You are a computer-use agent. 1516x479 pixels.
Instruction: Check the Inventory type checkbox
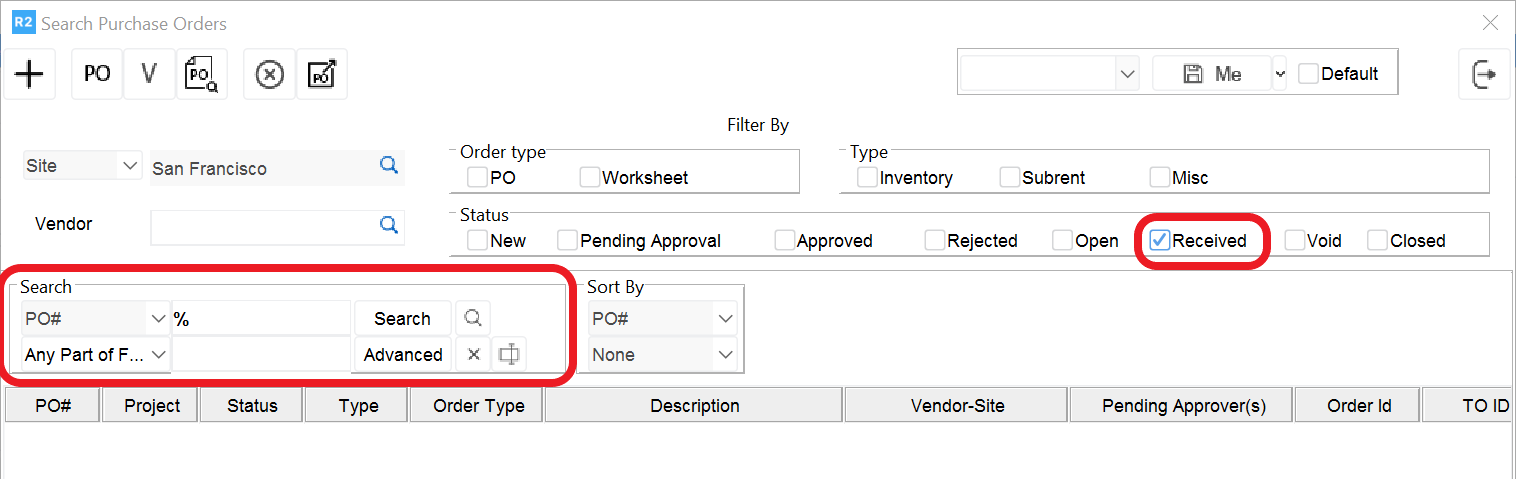[x=868, y=177]
